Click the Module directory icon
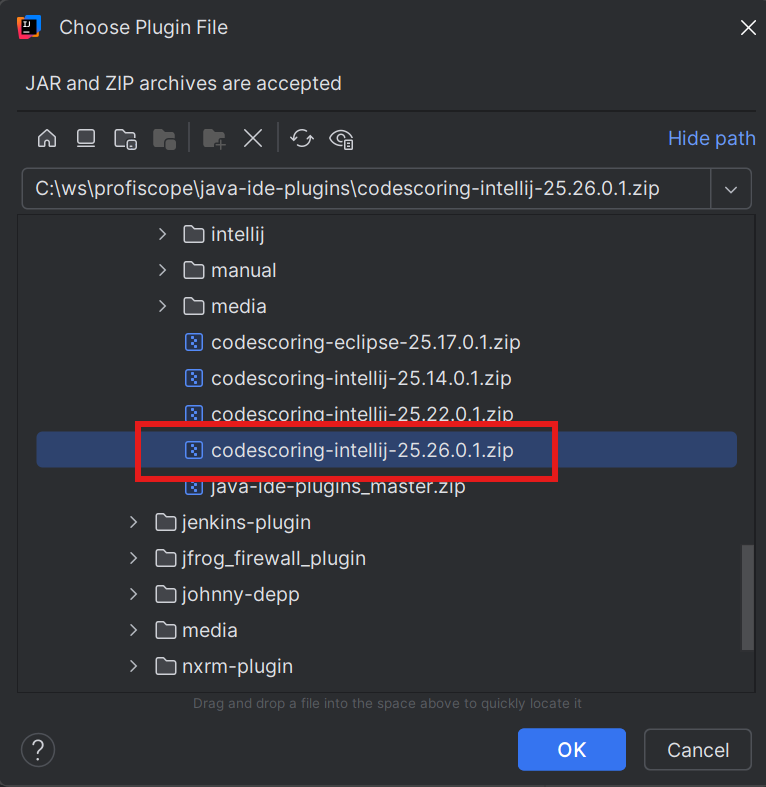 point(164,139)
